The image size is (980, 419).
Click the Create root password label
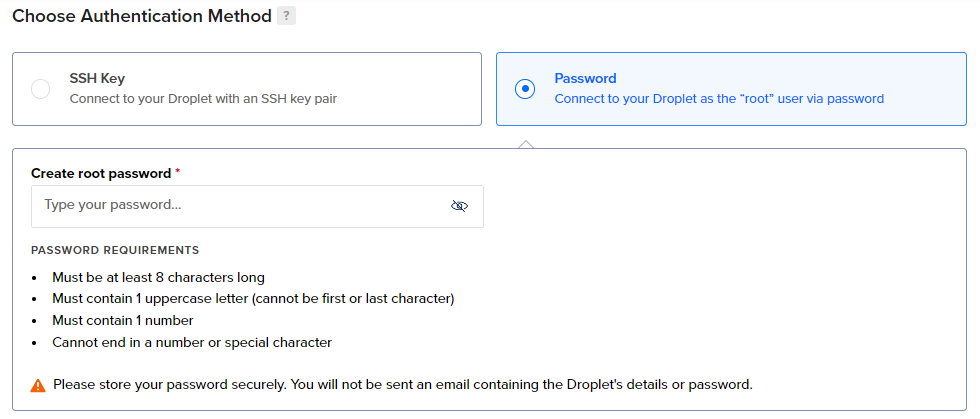click(101, 174)
